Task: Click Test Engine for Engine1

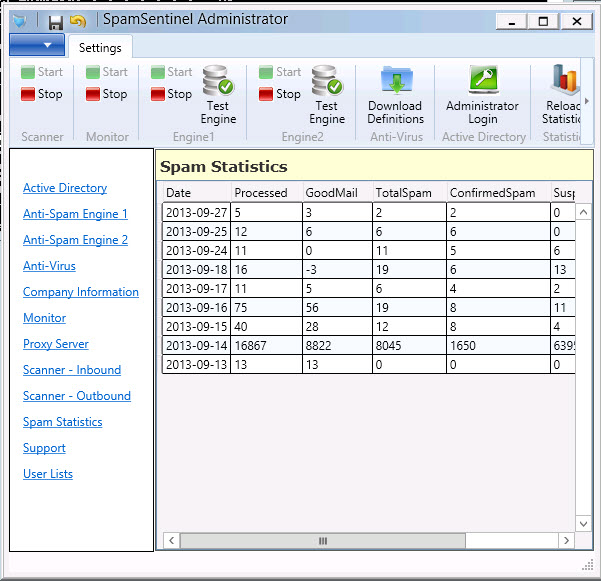Action: 218,95
